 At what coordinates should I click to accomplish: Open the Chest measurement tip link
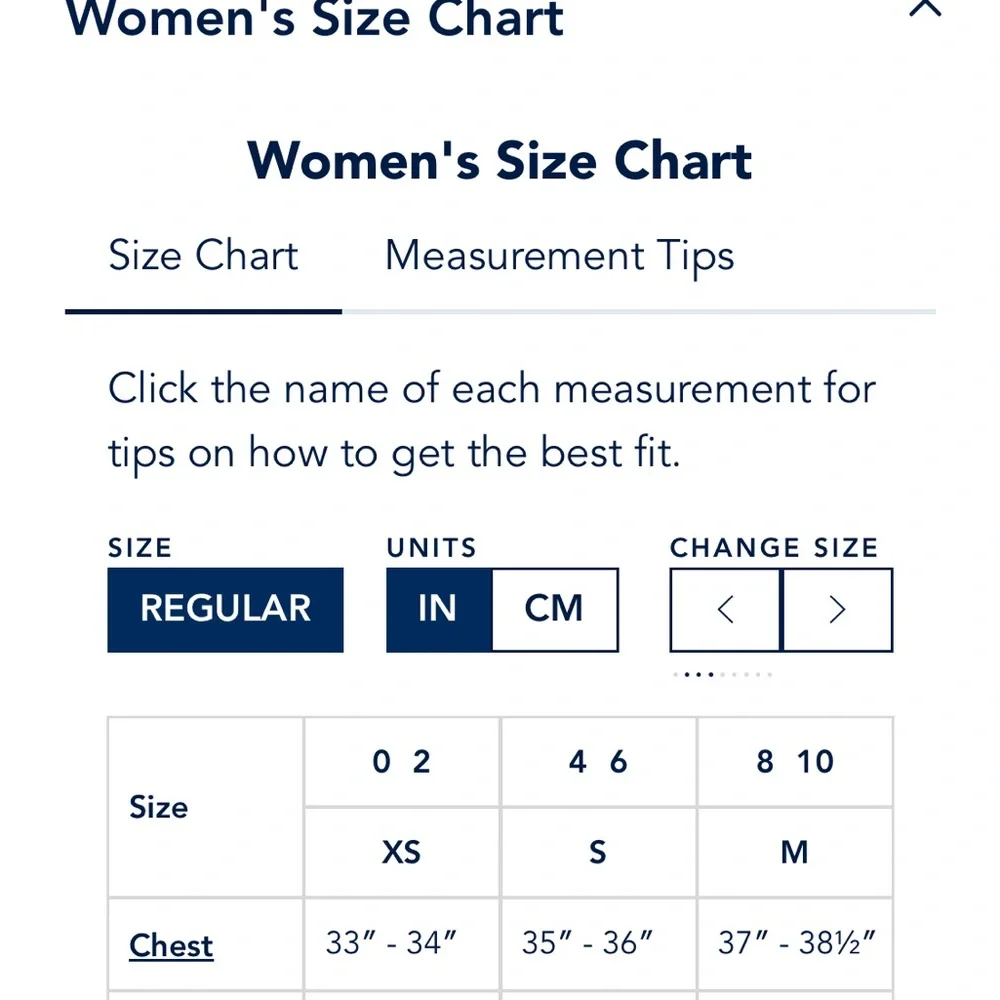click(x=171, y=945)
